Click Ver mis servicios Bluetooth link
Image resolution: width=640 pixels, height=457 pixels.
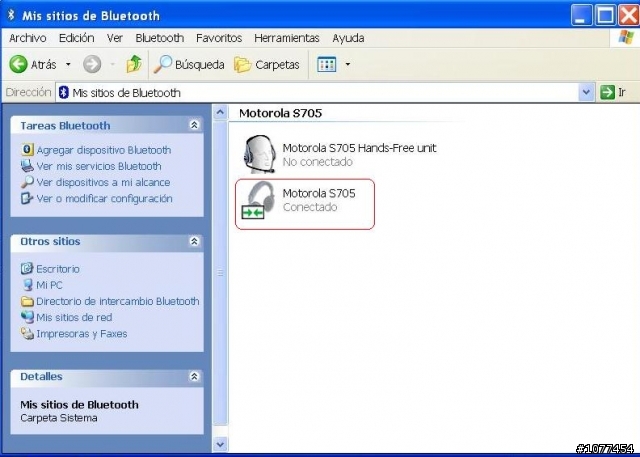[x=99, y=166]
